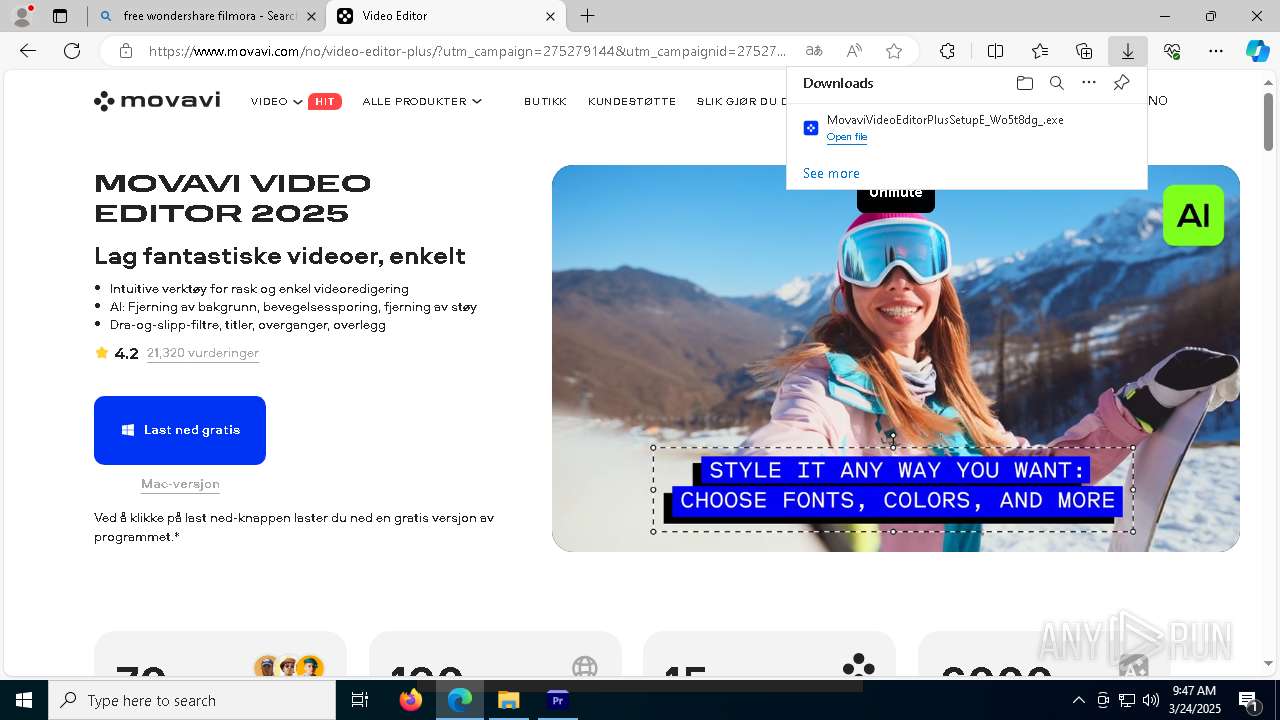Viewport: 1280px width, 720px height.
Task: Open Browser essentials icon
Action: tap(1172, 51)
